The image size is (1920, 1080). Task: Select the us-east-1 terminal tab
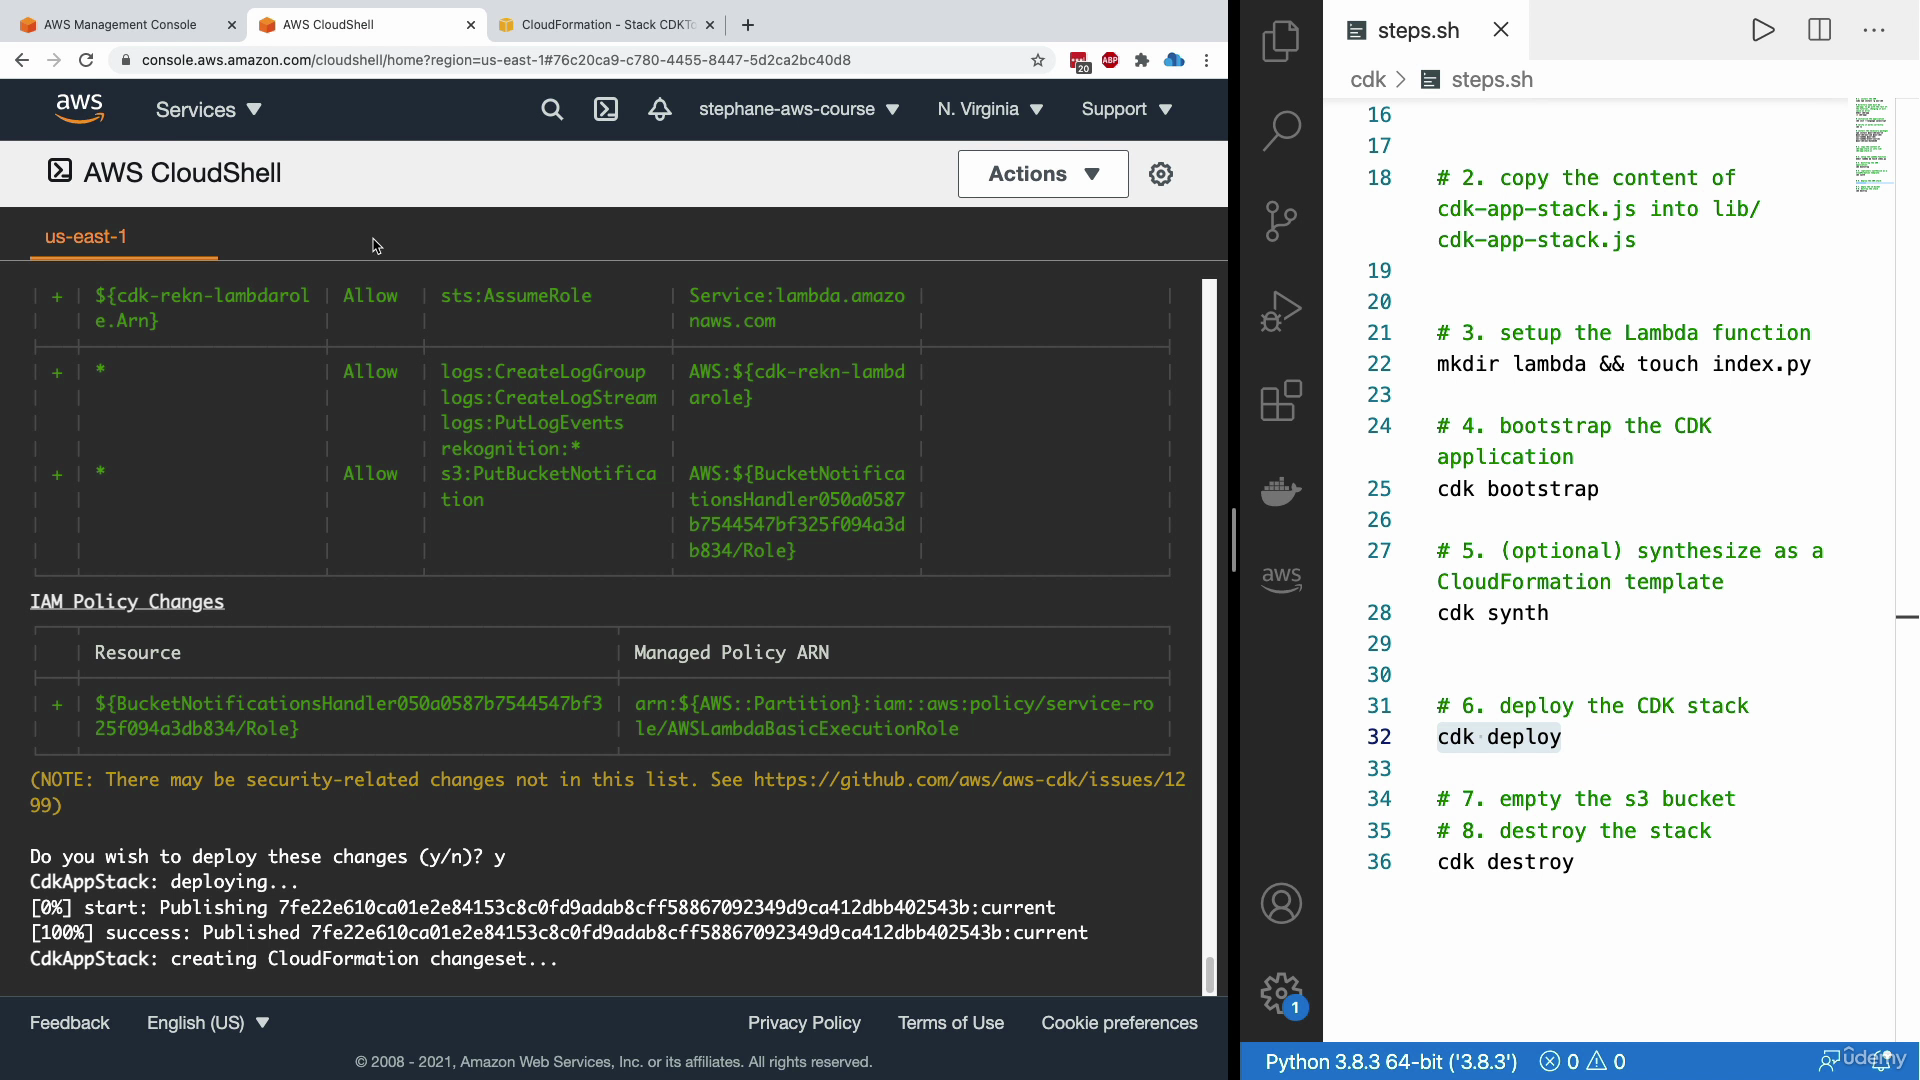click(86, 237)
